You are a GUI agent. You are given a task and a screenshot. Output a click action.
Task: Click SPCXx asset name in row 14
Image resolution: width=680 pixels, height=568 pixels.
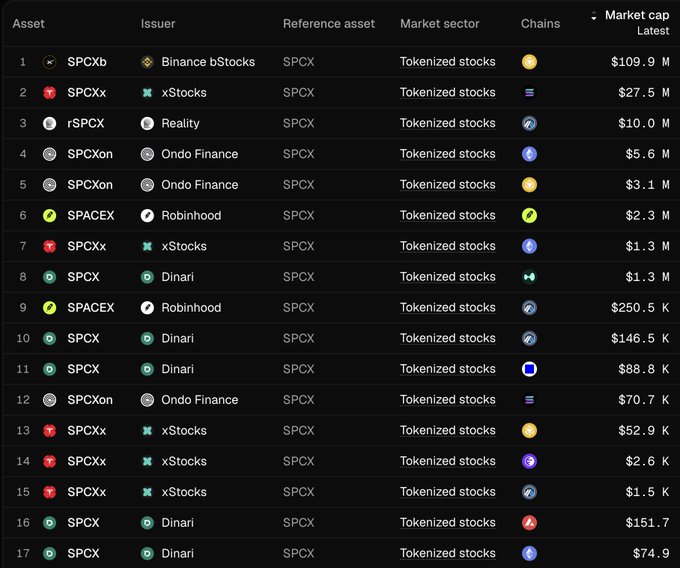tap(87, 461)
